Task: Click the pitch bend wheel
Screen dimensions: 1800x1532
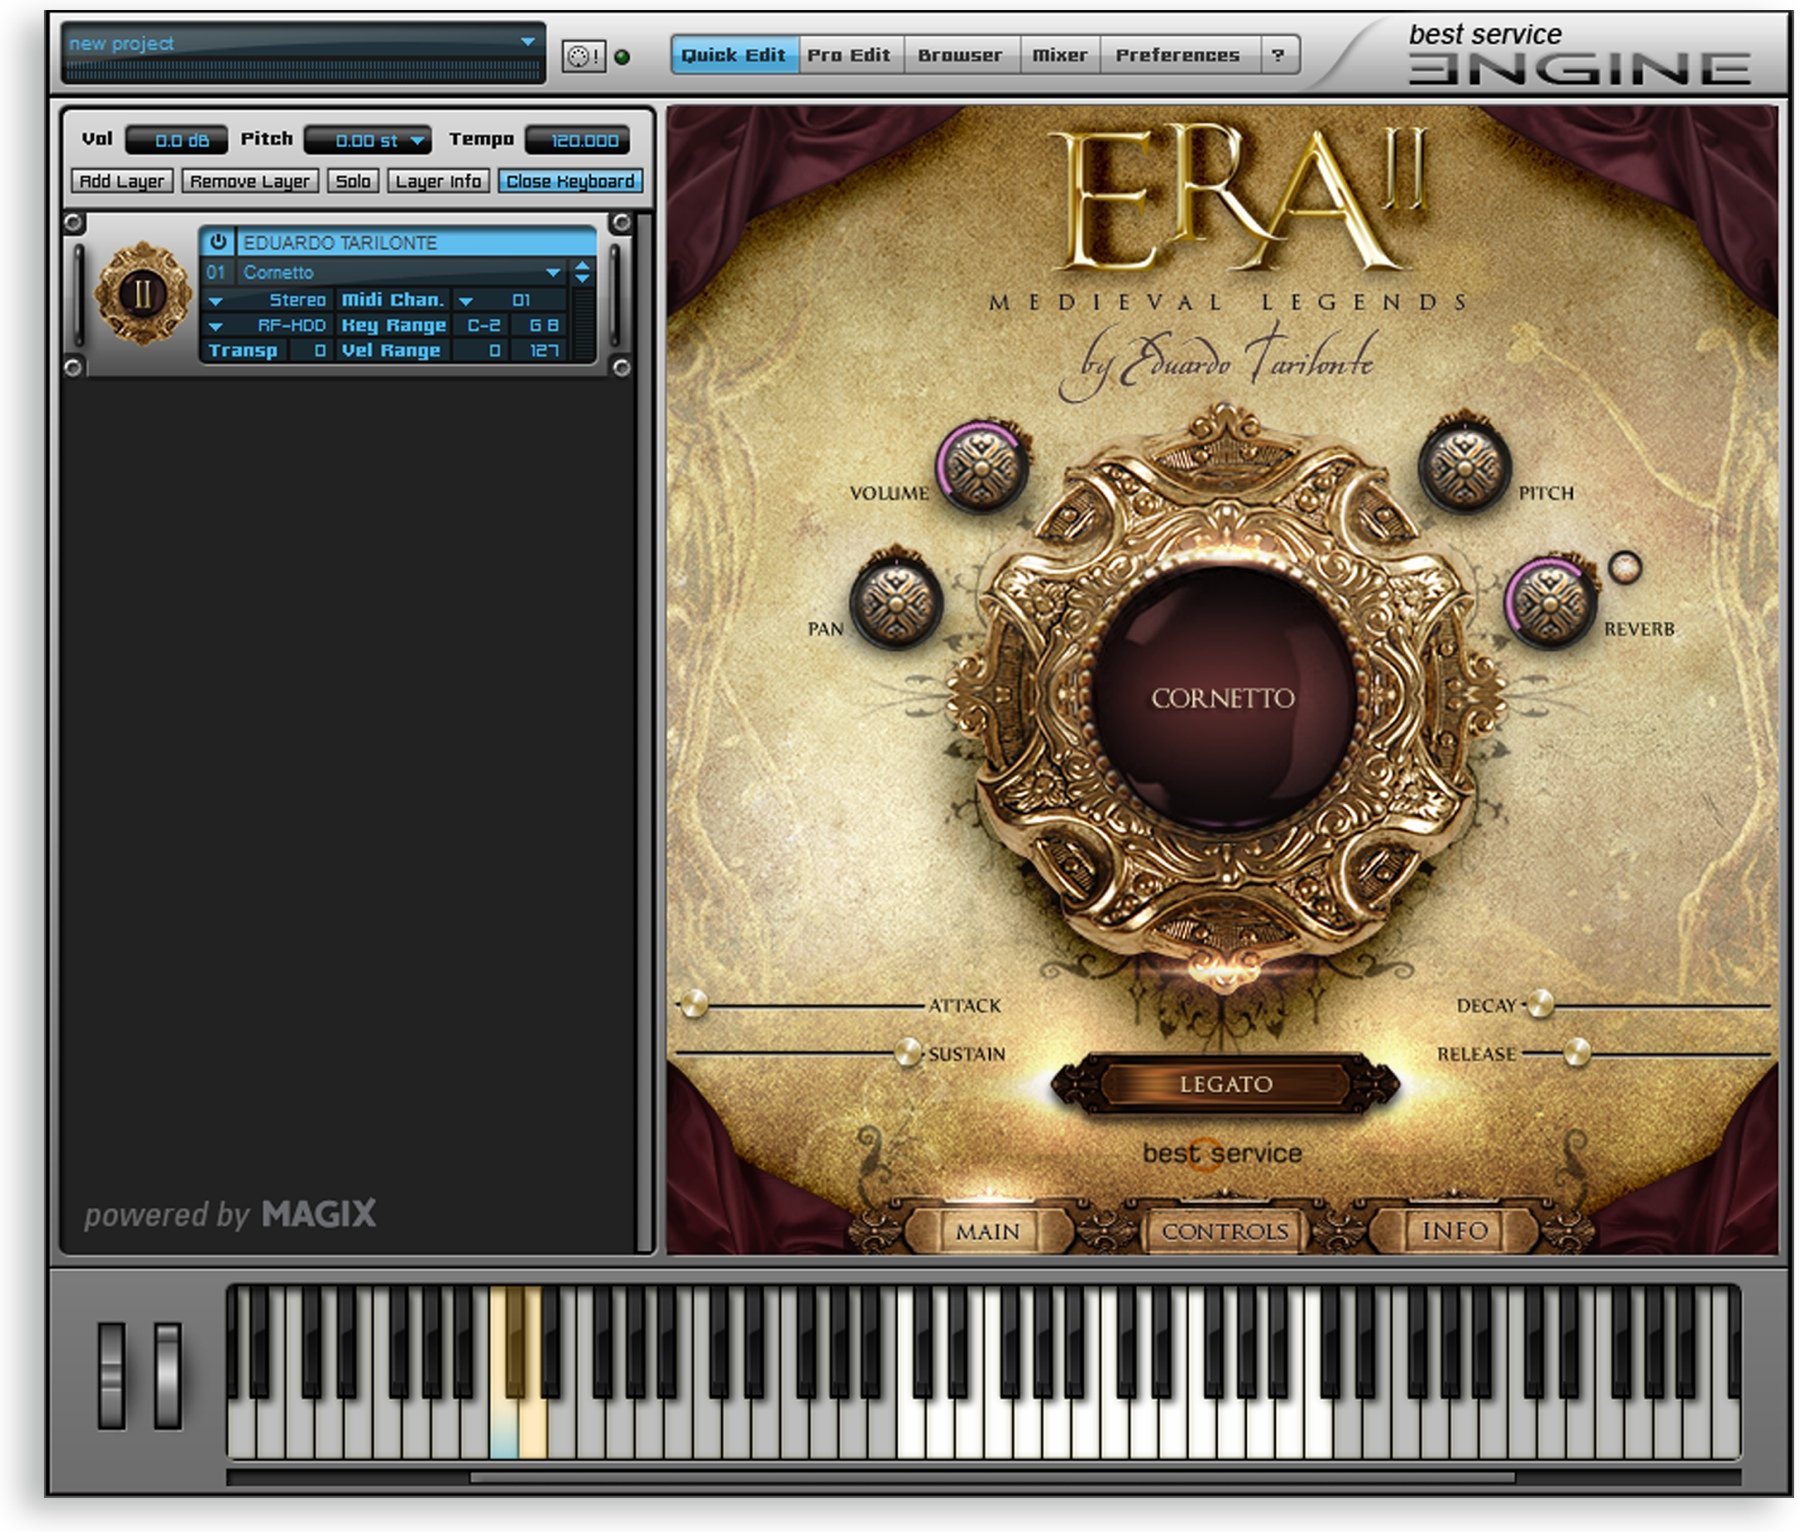Action: (x=111, y=1375)
